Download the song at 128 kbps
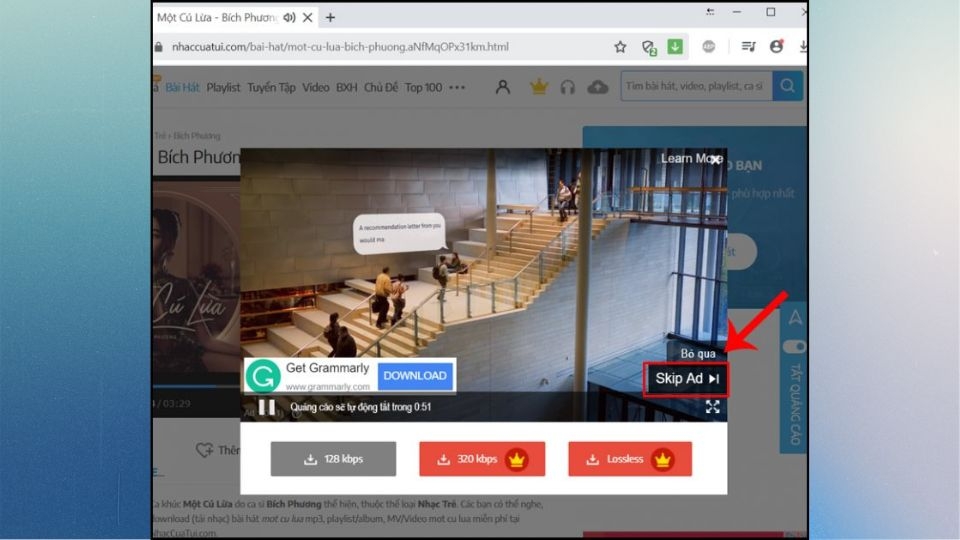The image size is (960, 540). pyautogui.click(x=333, y=459)
